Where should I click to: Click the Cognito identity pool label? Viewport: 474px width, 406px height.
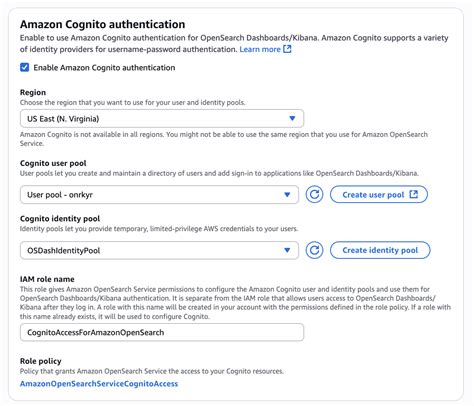pos(60,219)
